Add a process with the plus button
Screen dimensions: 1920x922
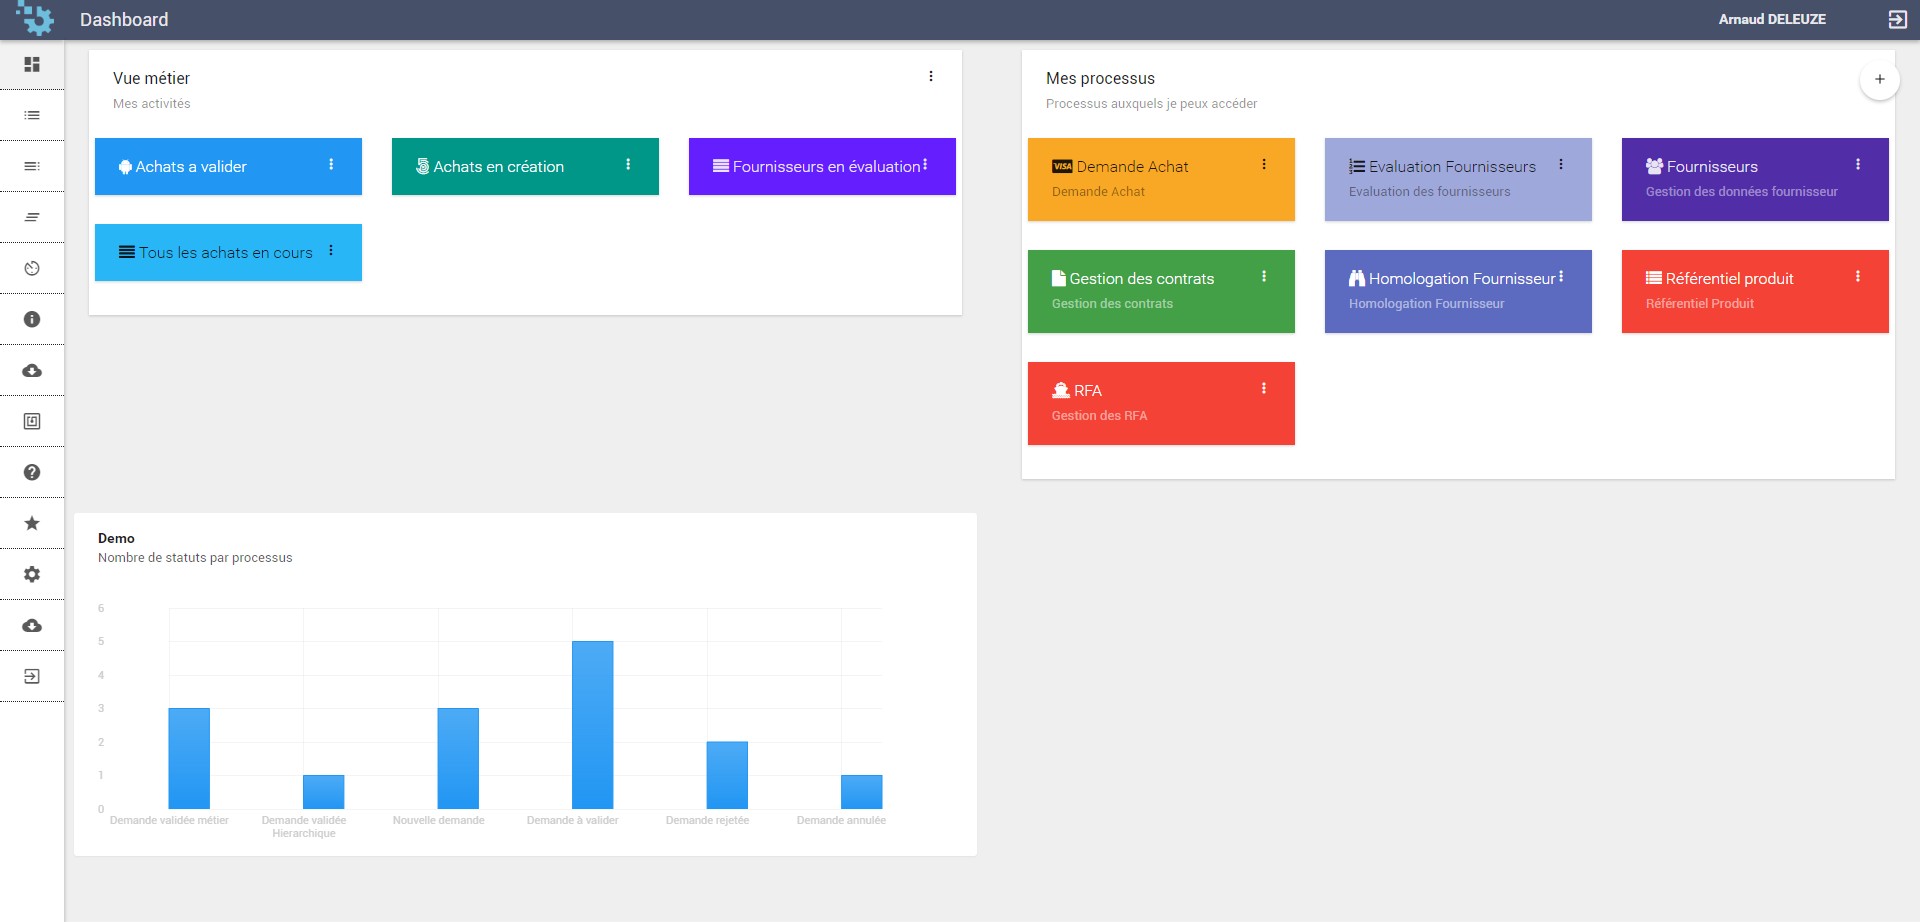pyautogui.click(x=1879, y=79)
